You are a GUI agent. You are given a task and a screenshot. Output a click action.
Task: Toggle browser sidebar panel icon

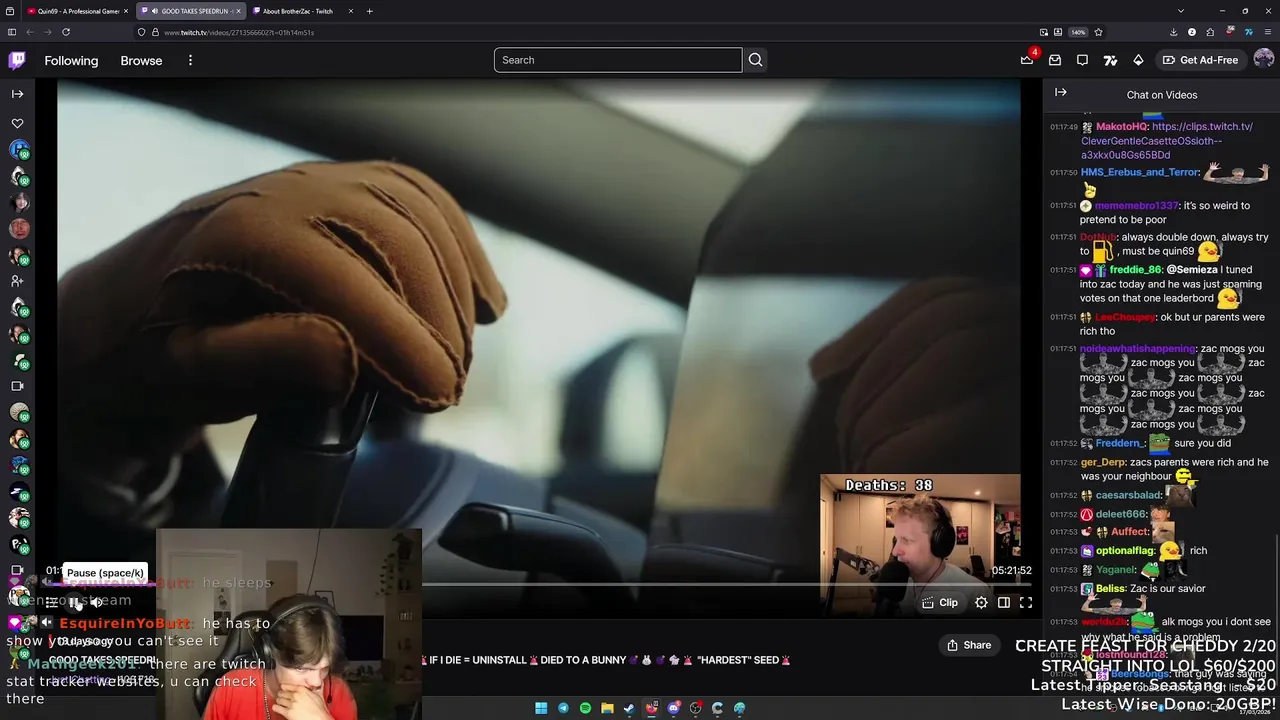click(x=11, y=32)
